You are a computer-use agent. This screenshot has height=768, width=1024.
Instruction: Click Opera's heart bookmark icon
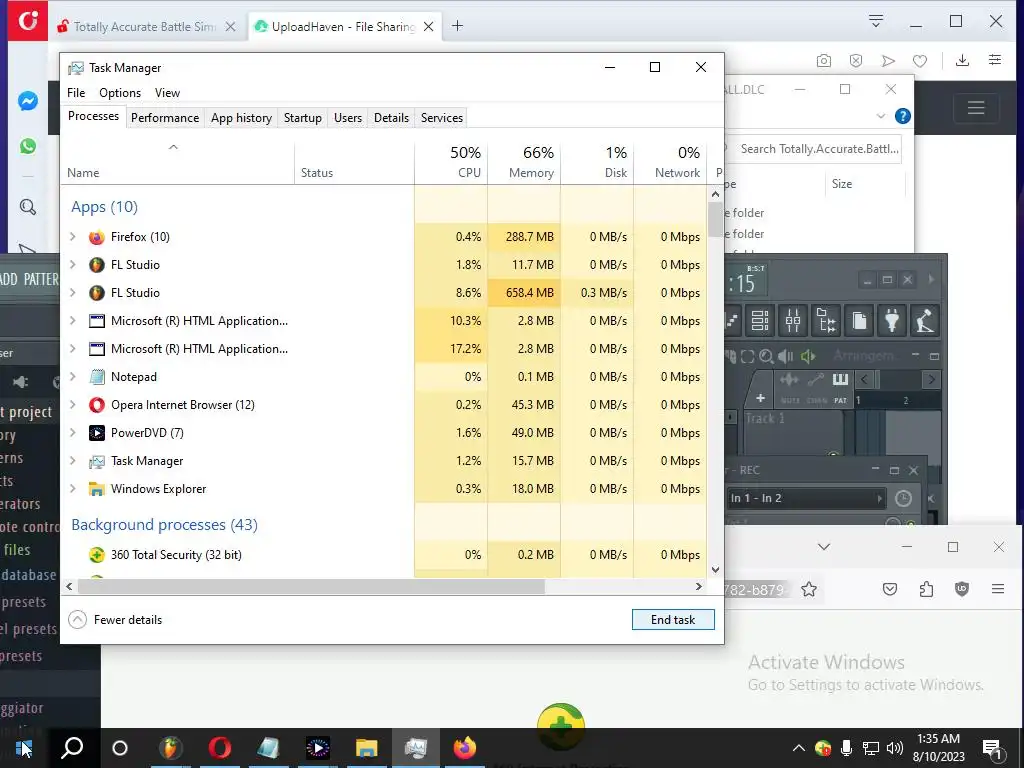[x=920, y=61]
